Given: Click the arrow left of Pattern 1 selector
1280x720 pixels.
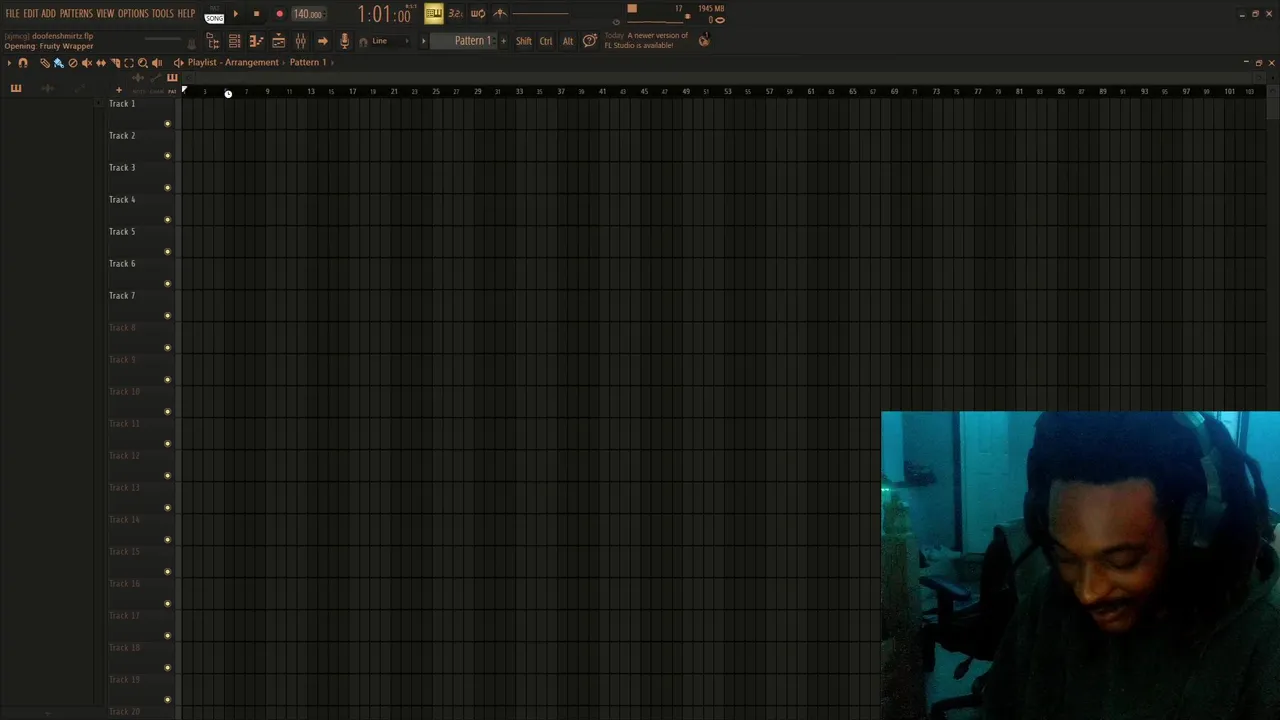Looking at the screenshot, I should tap(423, 41).
